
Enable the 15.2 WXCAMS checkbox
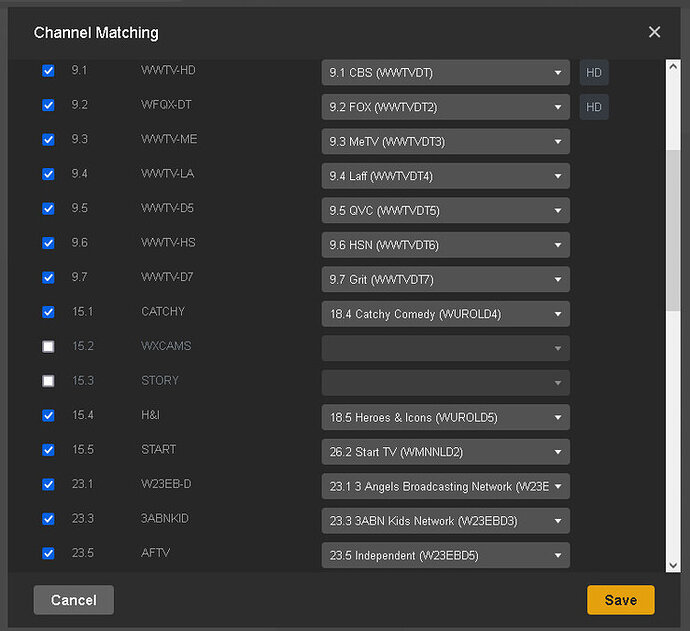pos(48,346)
